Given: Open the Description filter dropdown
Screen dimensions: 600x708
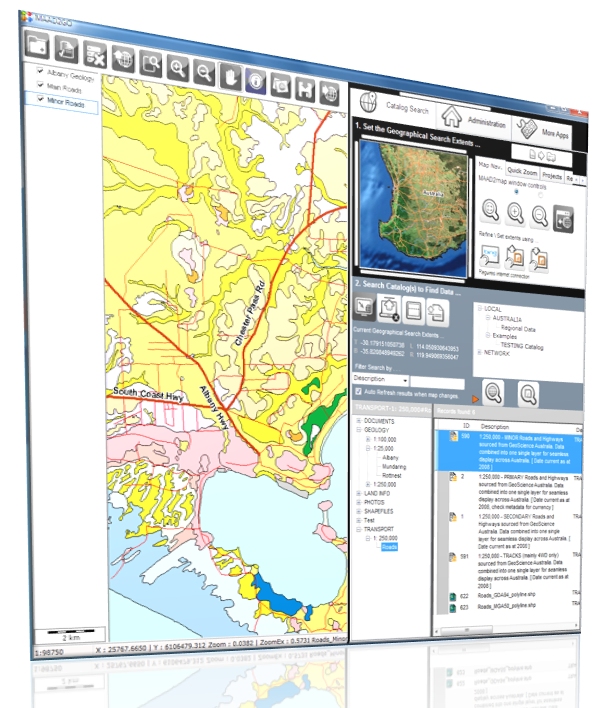Looking at the screenshot, I should [x=405, y=381].
